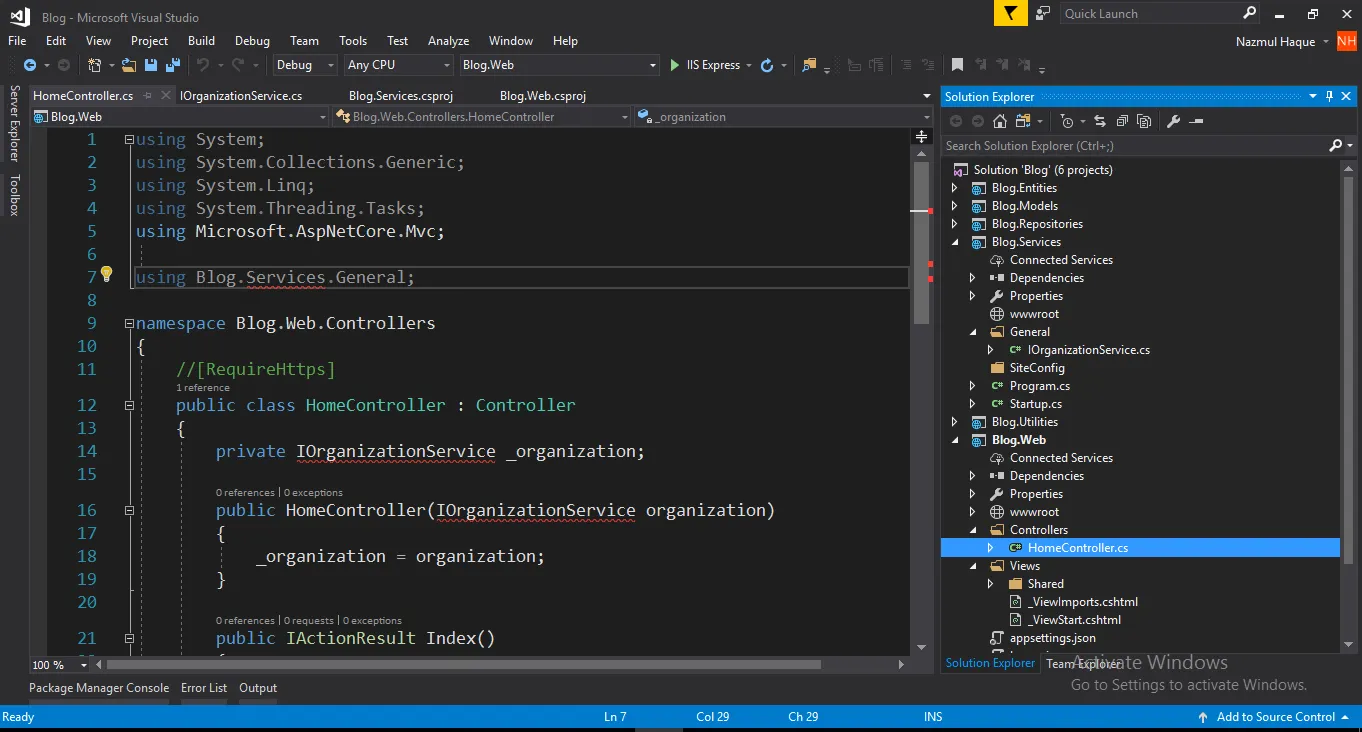Screen dimensions: 1362x732
Task: Toggle auto-hide pin for Solution Explorer
Action: 1329,96
